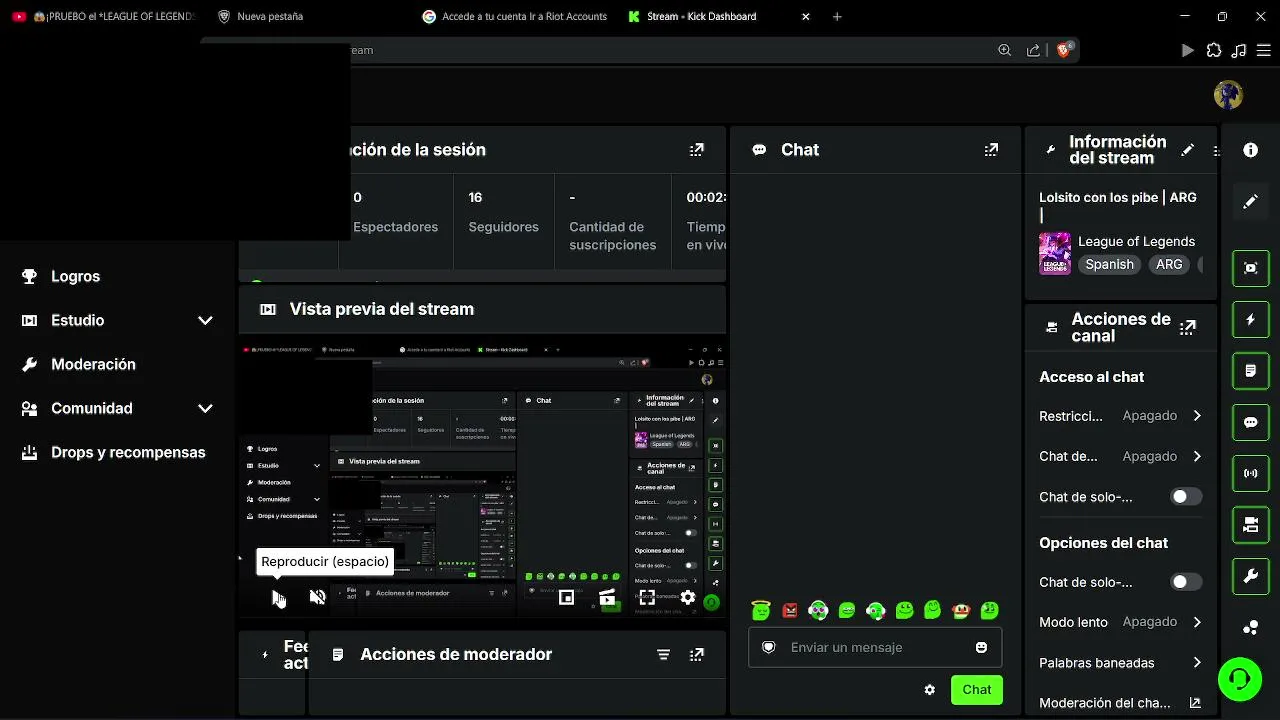Open the League of Legends category link
The height and width of the screenshot is (720, 1280).
[x=1136, y=241]
